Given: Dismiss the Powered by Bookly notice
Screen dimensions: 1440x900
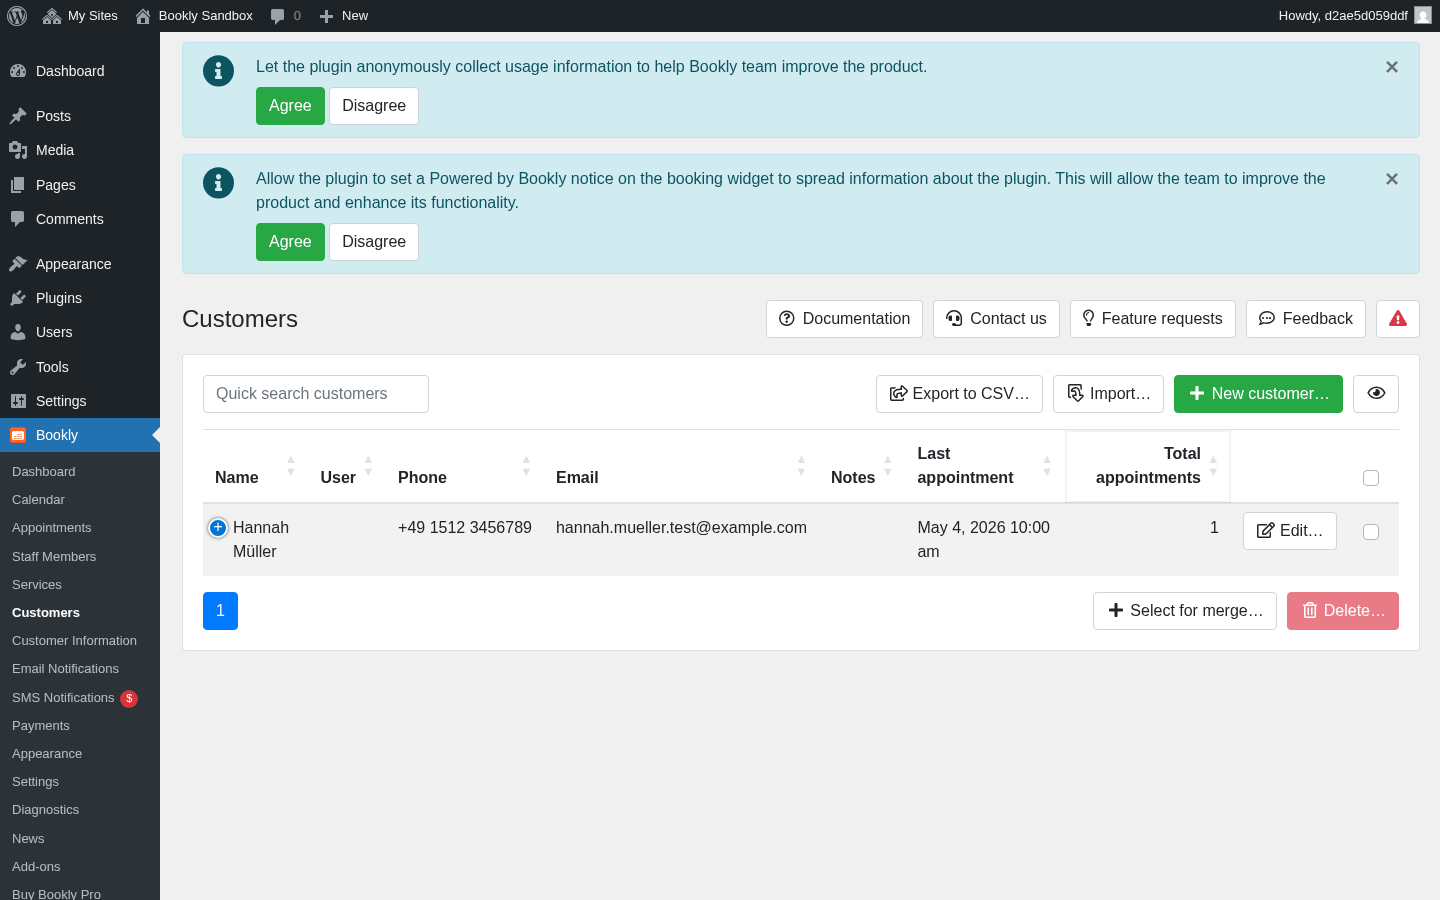Looking at the screenshot, I should 1392,179.
